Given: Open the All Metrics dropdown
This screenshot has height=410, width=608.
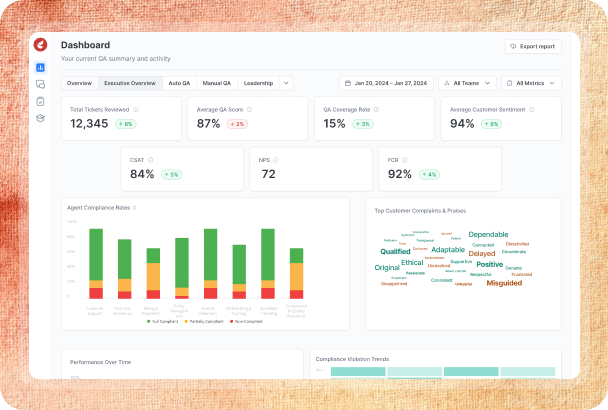Looking at the screenshot, I should 531,83.
